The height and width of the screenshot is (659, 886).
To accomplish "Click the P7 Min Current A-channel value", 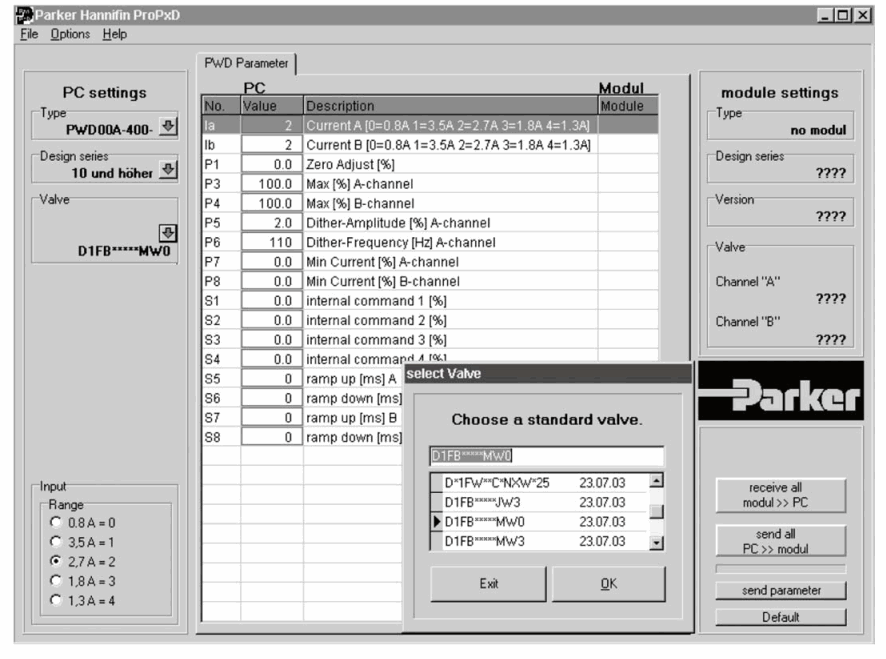I will [x=271, y=262].
